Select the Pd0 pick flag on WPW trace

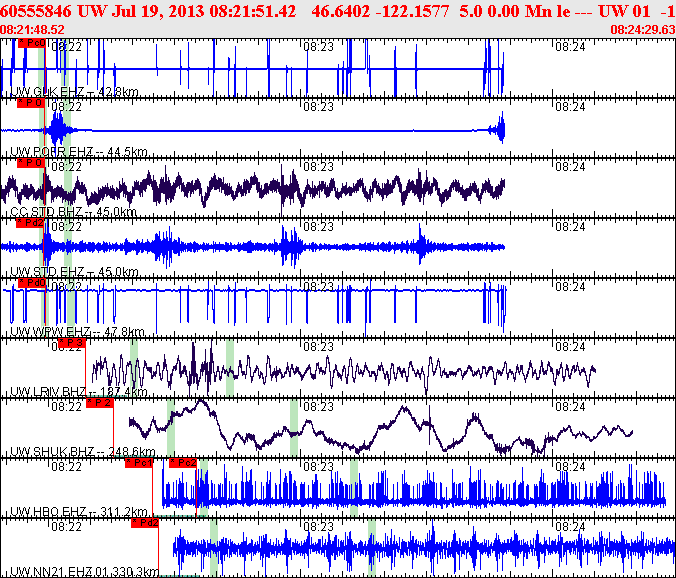[31, 283]
